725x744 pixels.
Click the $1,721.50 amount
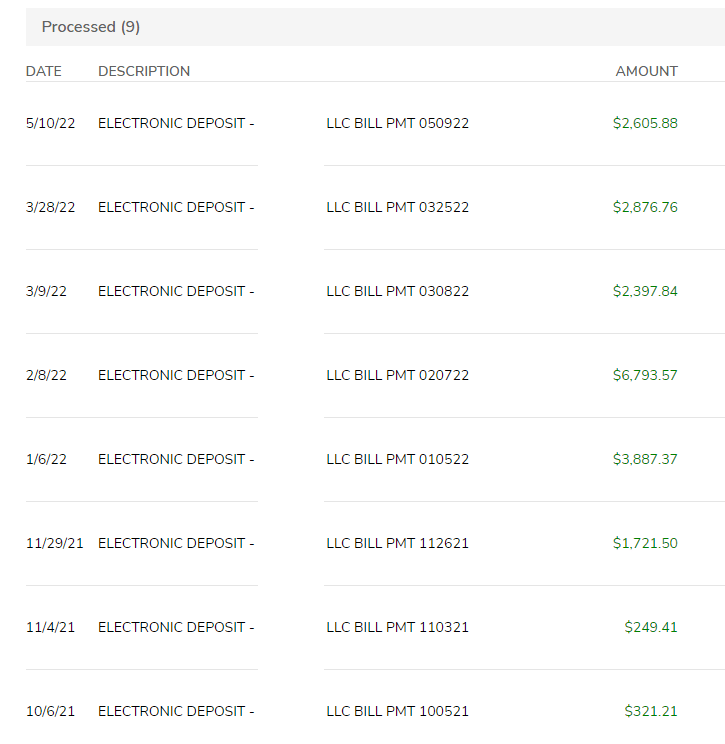pyautogui.click(x=645, y=543)
